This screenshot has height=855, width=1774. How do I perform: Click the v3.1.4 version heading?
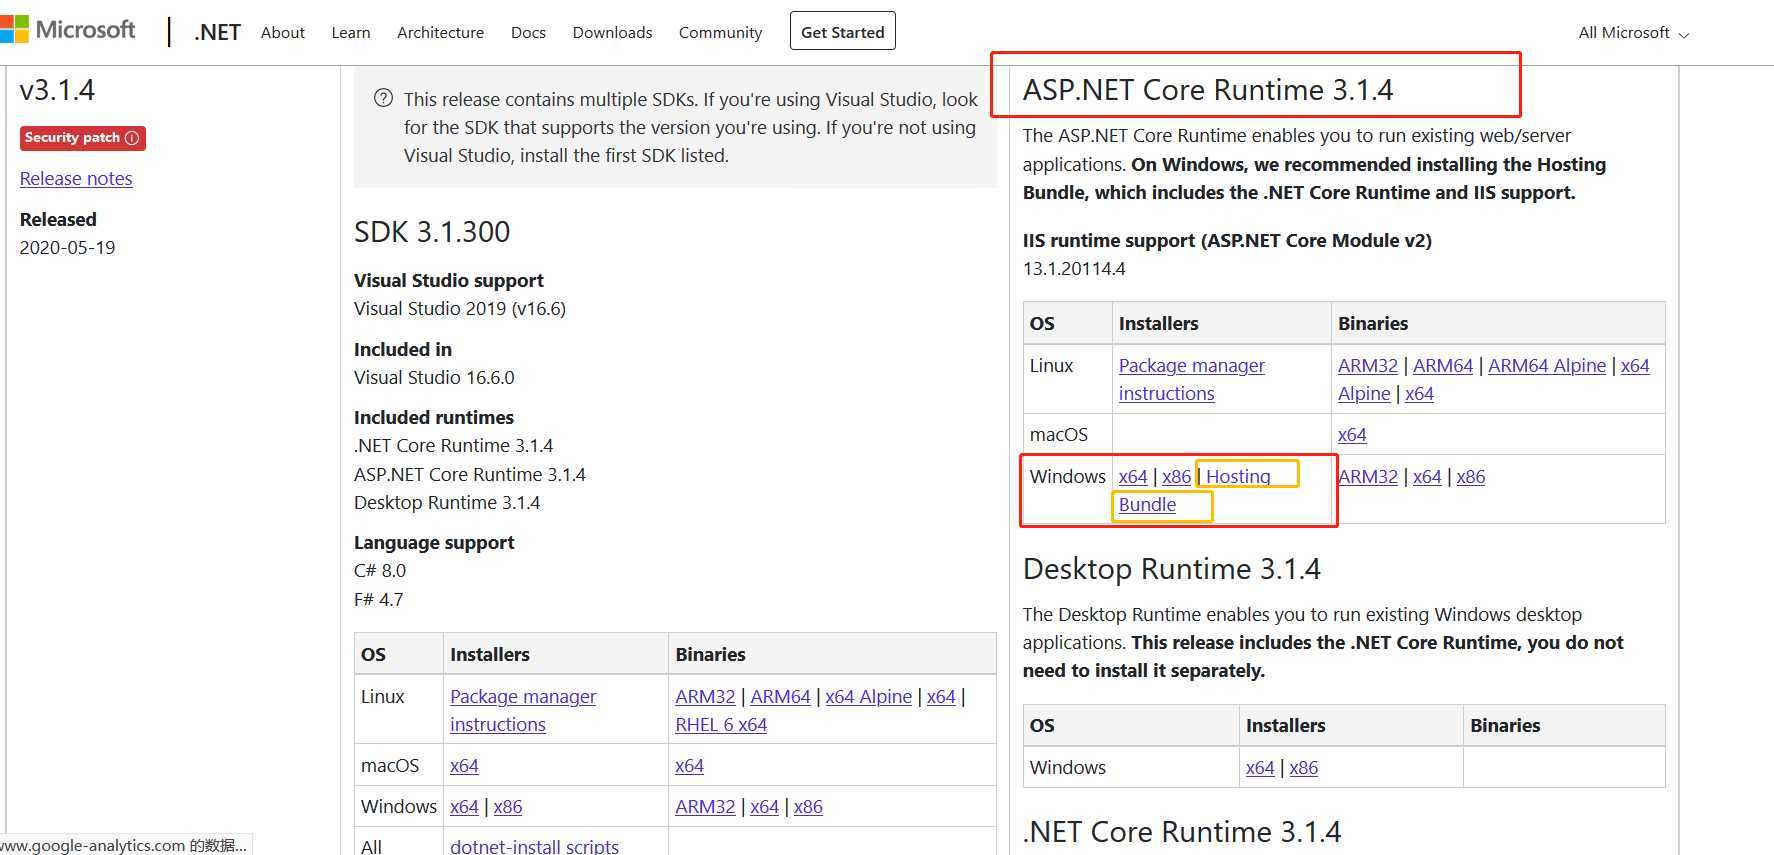pyautogui.click(x=57, y=90)
